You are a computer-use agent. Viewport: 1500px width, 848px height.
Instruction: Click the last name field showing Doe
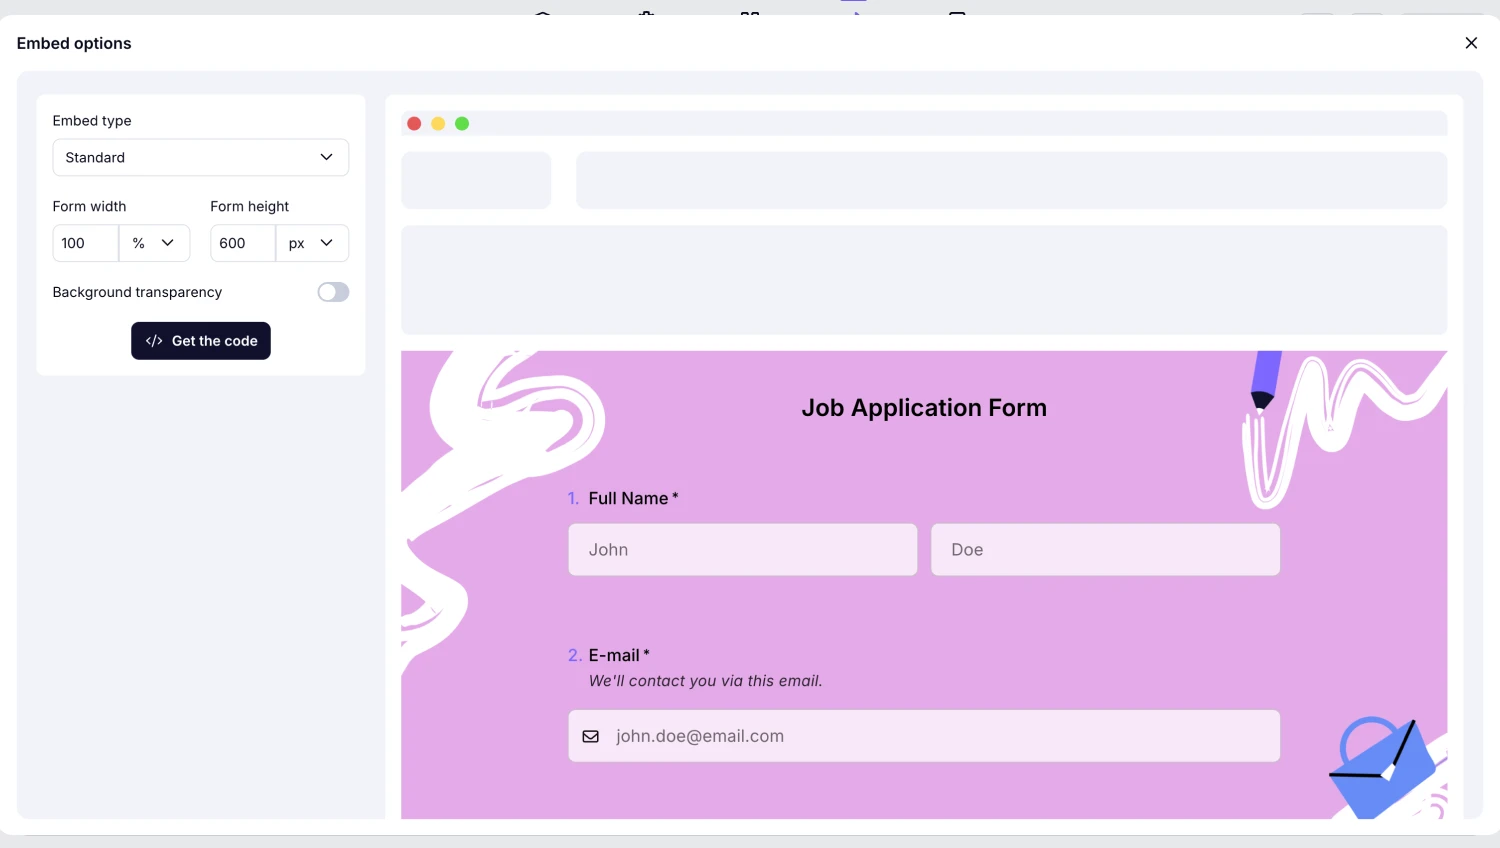(x=1105, y=550)
